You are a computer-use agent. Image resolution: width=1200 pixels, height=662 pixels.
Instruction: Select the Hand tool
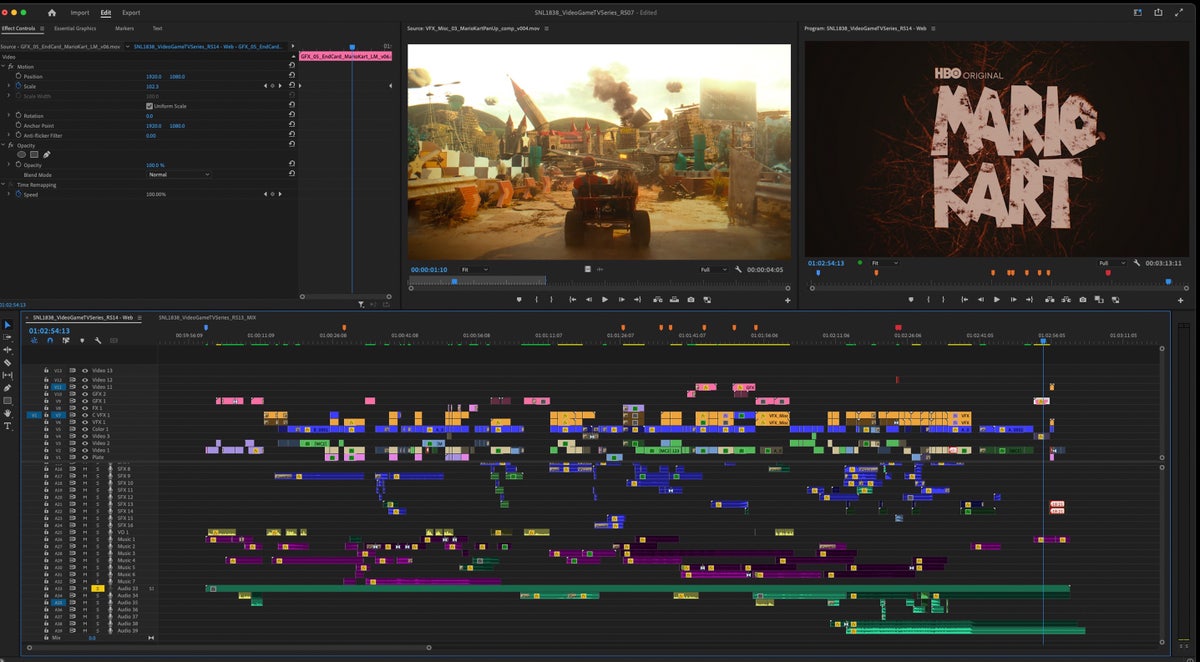(x=8, y=413)
